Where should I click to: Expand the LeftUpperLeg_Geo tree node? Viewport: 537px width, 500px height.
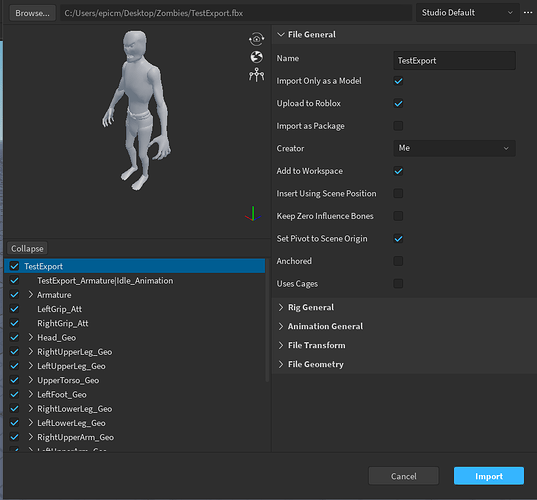pyautogui.click(x=31, y=366)
